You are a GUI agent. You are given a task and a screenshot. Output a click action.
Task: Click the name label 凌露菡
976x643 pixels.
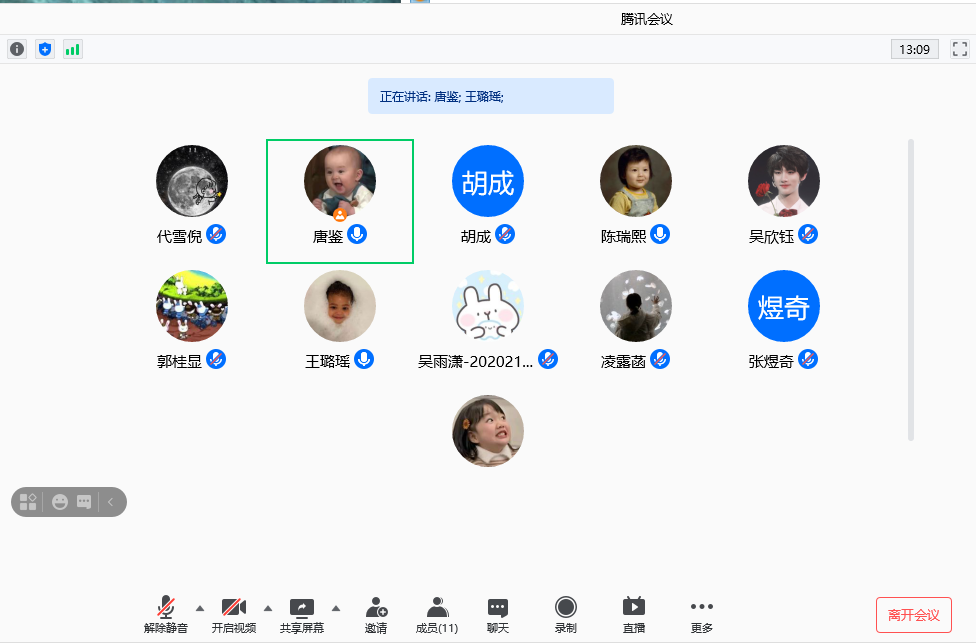click(624, 361)
